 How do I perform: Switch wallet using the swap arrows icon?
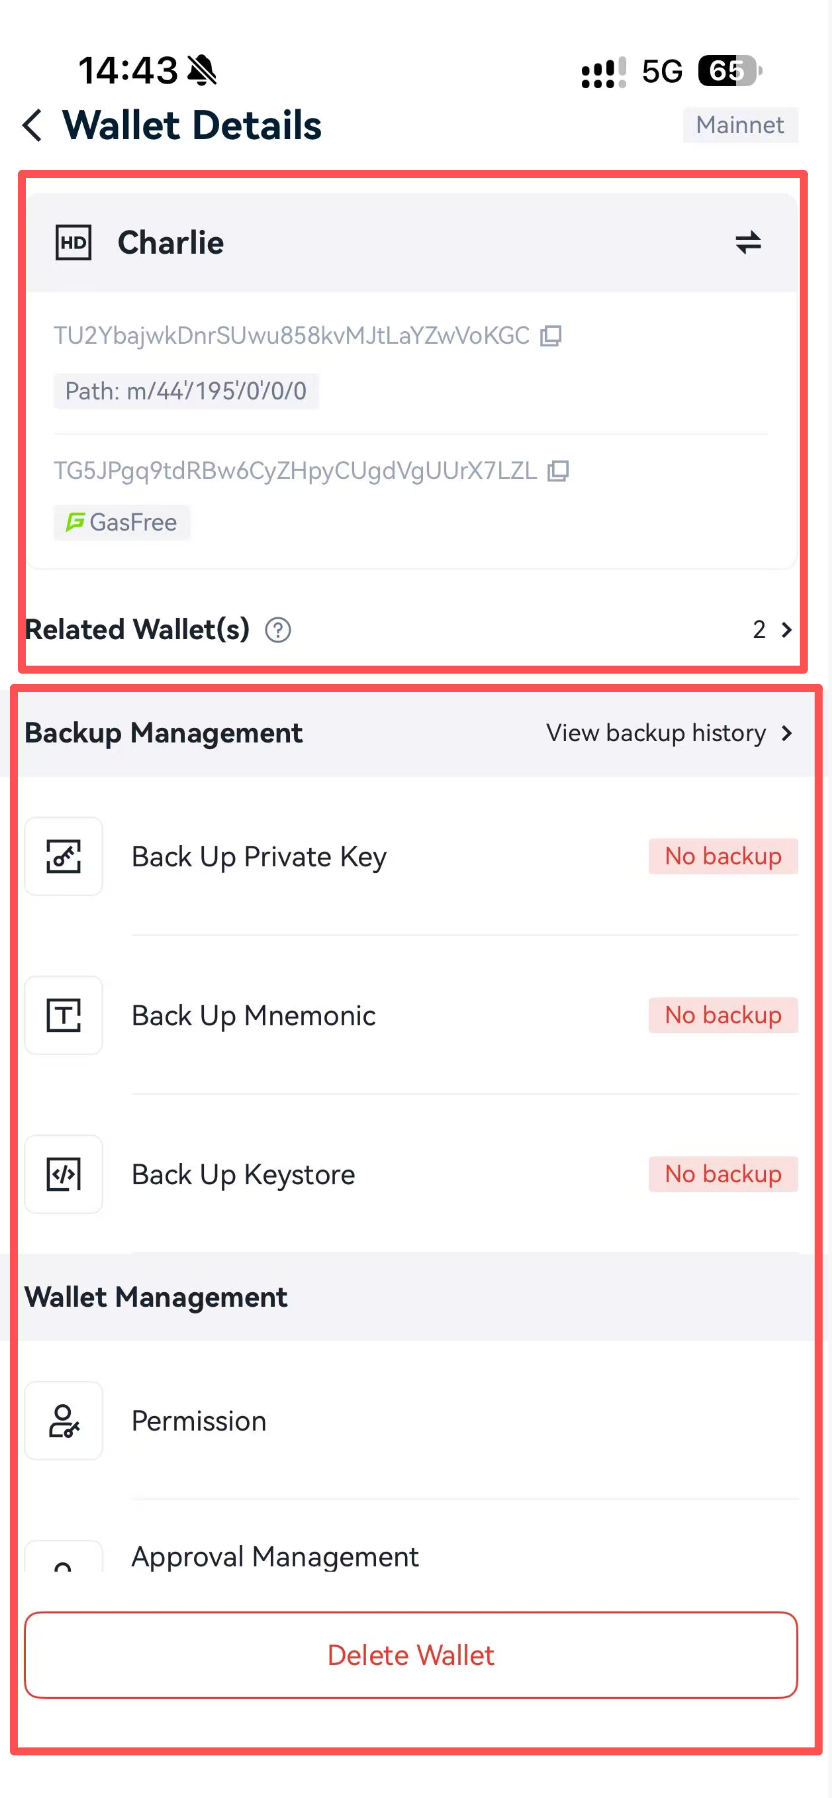pos(748,242)
